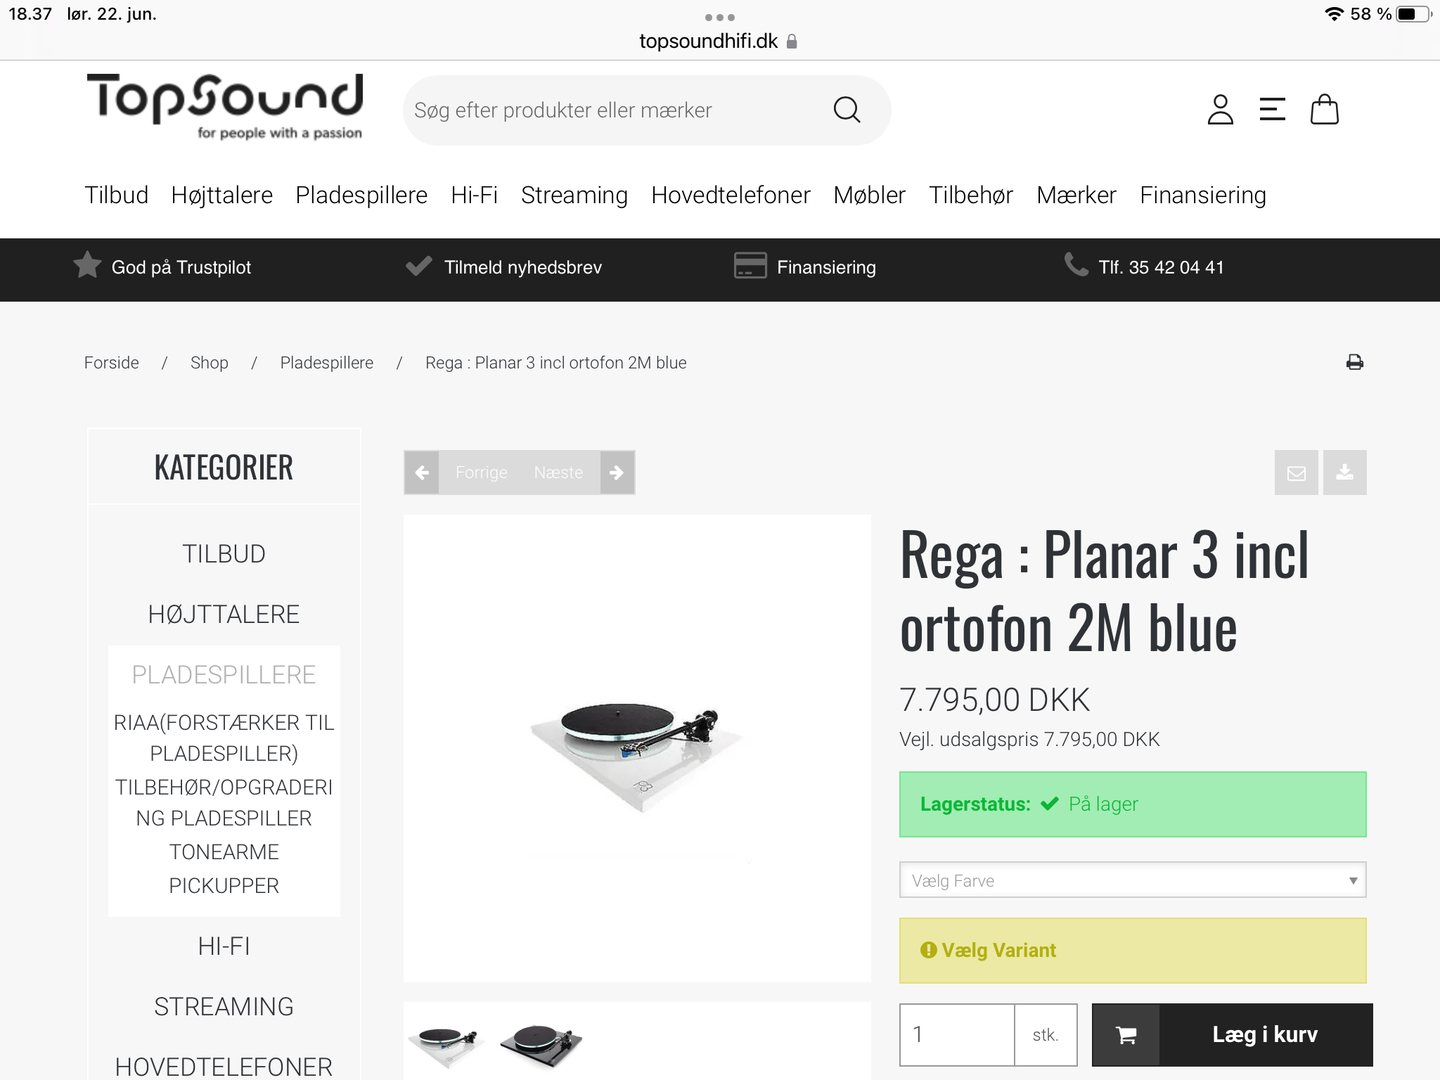Open the user account icon
Image resolution: width=1440 pixels, height=1080 pixels.
[x=1220, y=109]
